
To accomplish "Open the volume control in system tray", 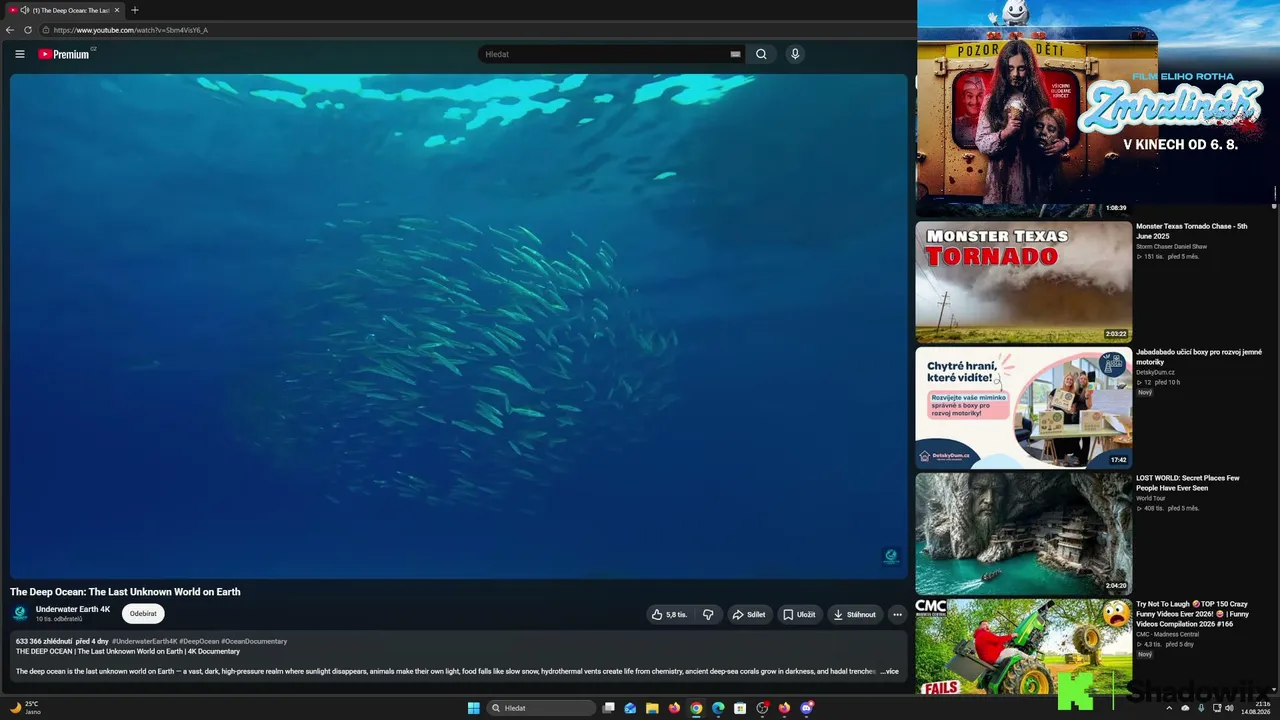I will [1229, 708].
